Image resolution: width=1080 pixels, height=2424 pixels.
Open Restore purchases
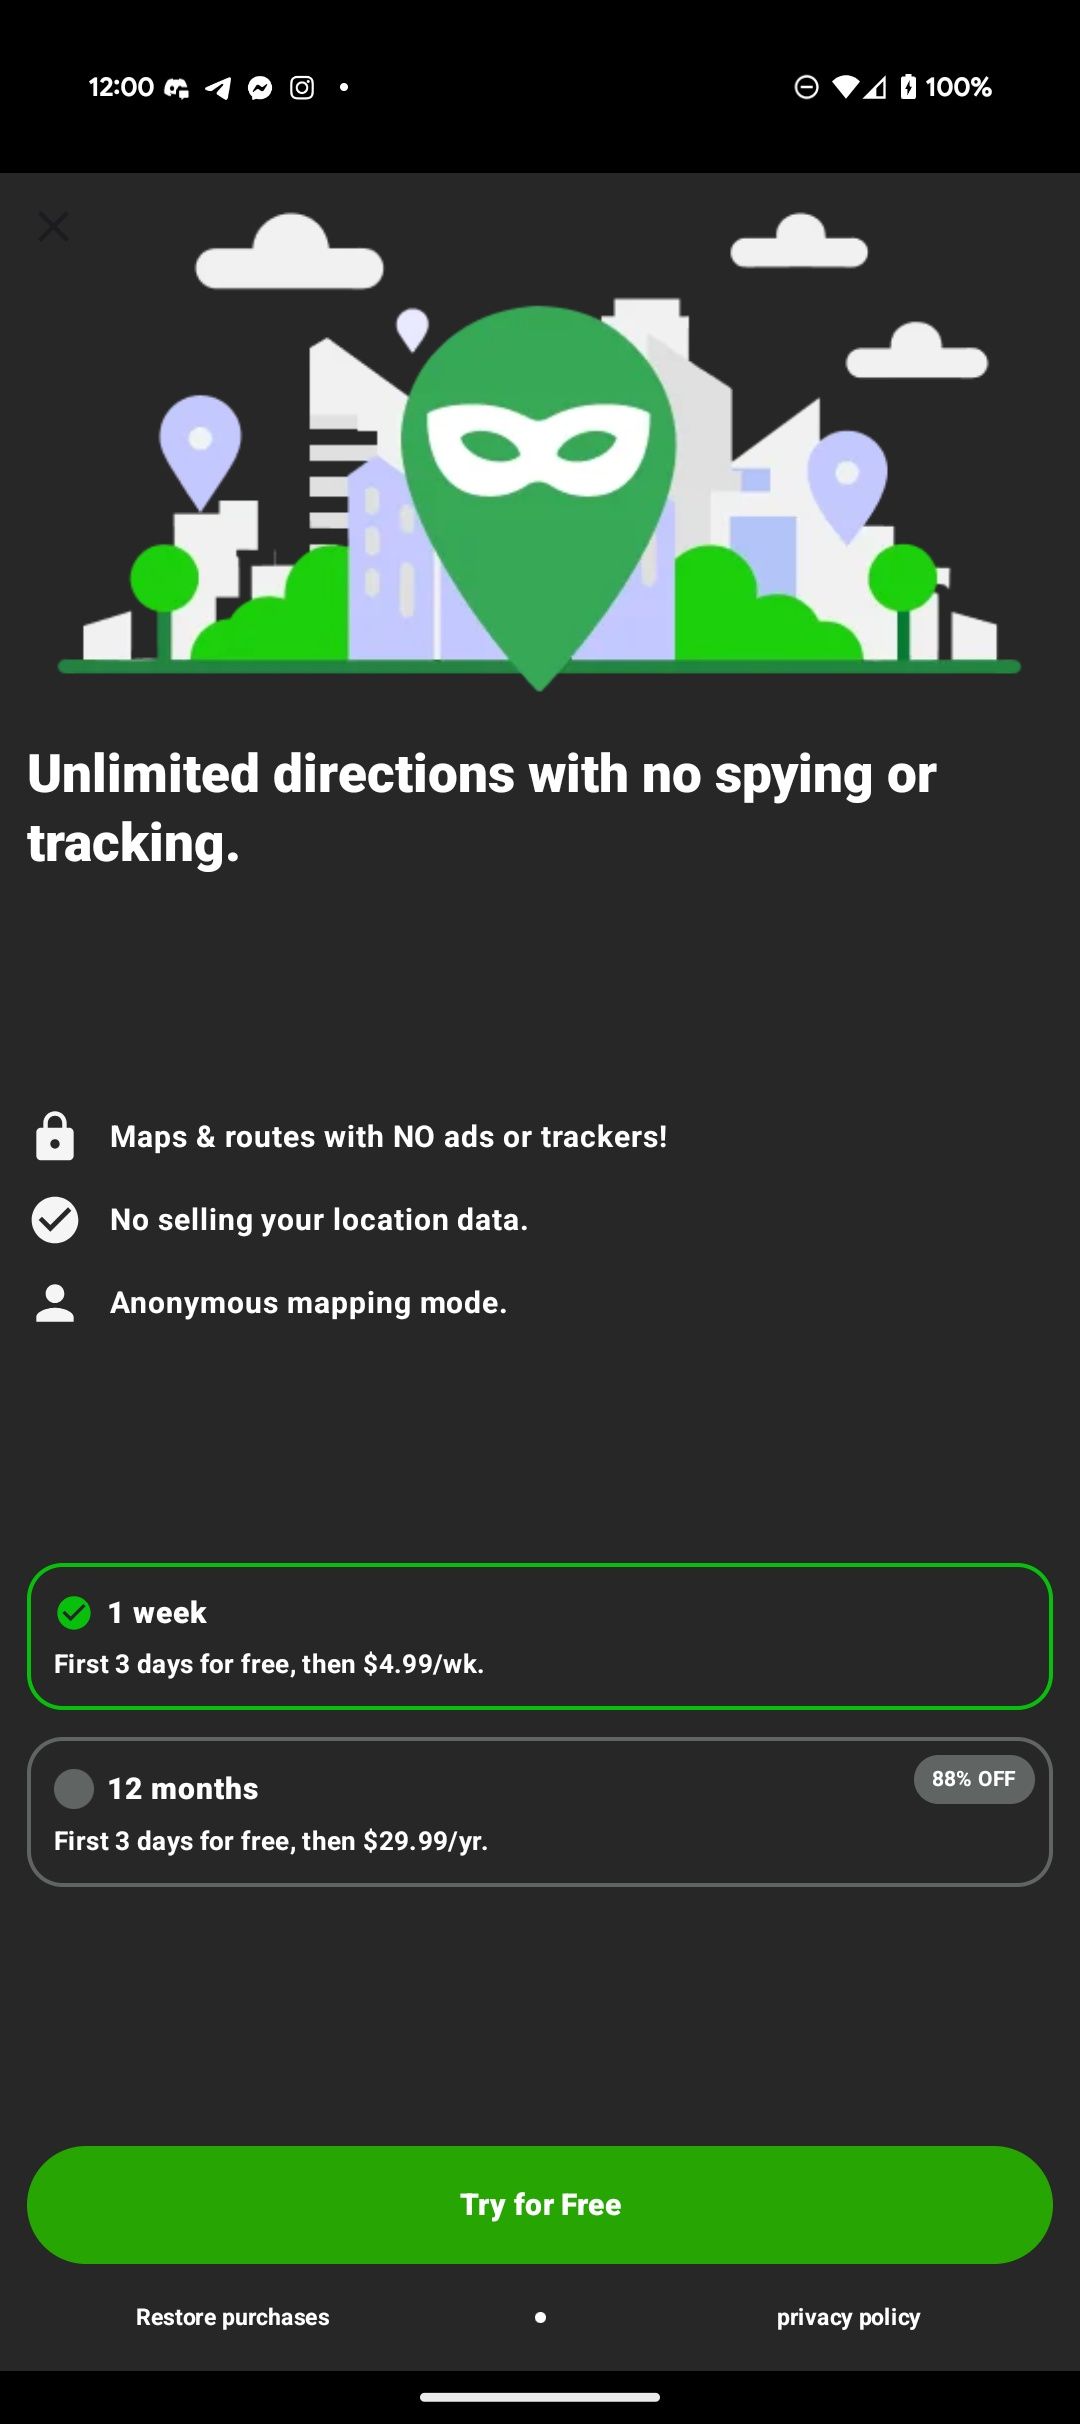(231, 2317)
